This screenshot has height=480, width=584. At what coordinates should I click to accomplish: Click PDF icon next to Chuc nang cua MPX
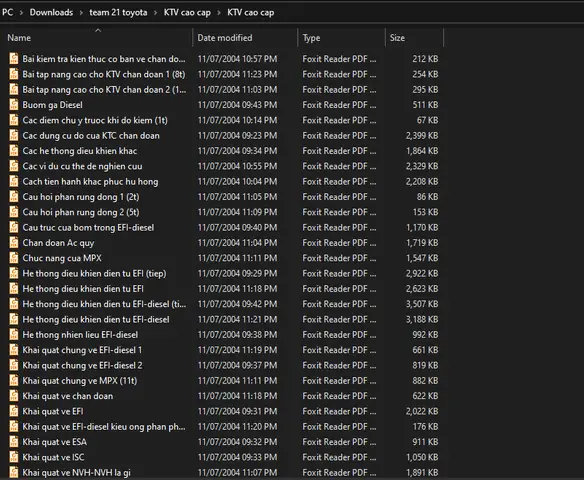pyautogui.click(x=14, y=258)
